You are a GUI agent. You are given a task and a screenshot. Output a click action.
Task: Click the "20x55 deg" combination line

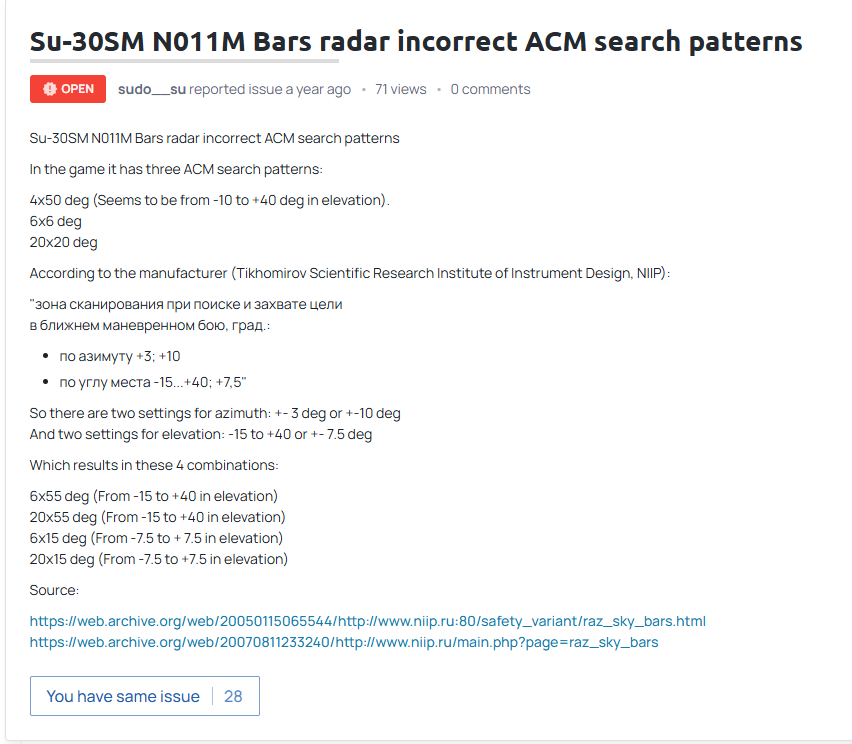158,517
